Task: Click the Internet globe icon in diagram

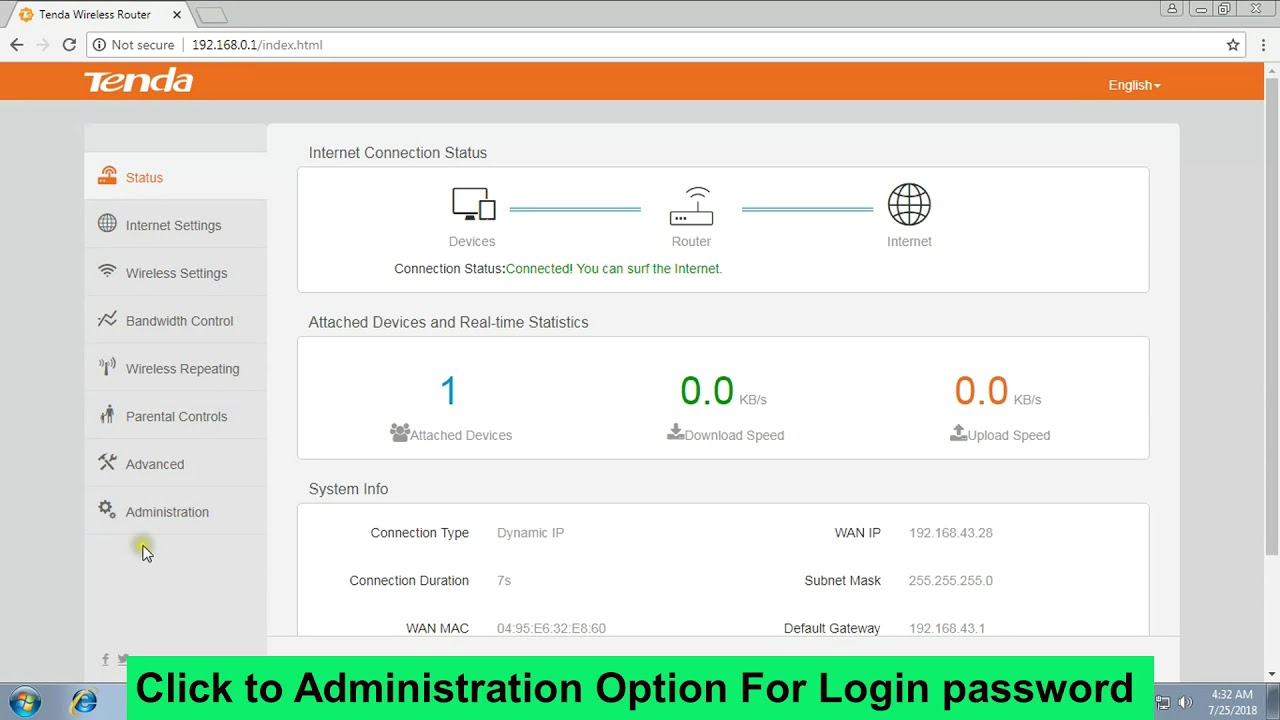Action: tap(909, 204)
